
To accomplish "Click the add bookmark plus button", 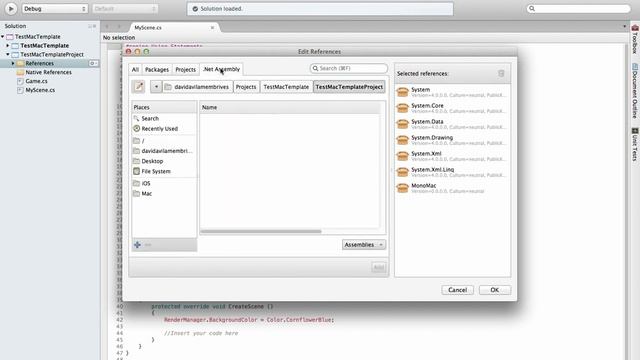I will [x=137, y=245].
